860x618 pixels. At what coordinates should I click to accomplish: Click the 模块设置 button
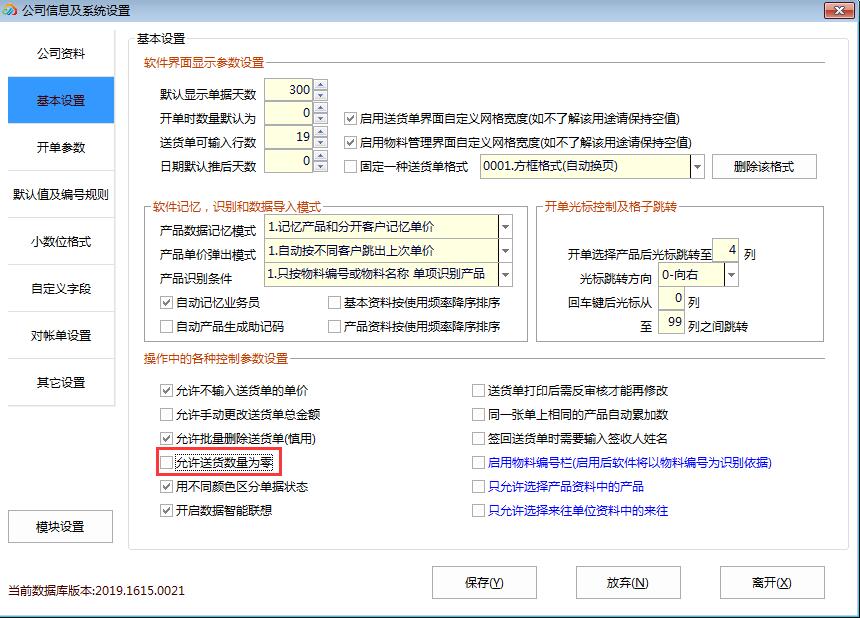point(60,527)
